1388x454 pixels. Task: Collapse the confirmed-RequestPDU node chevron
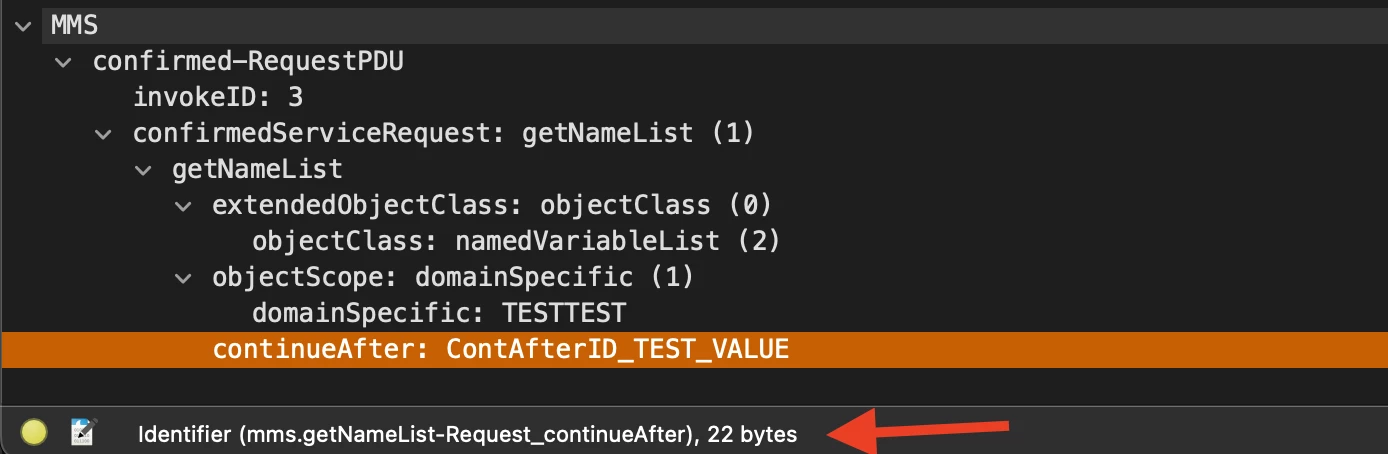point(64,62)
